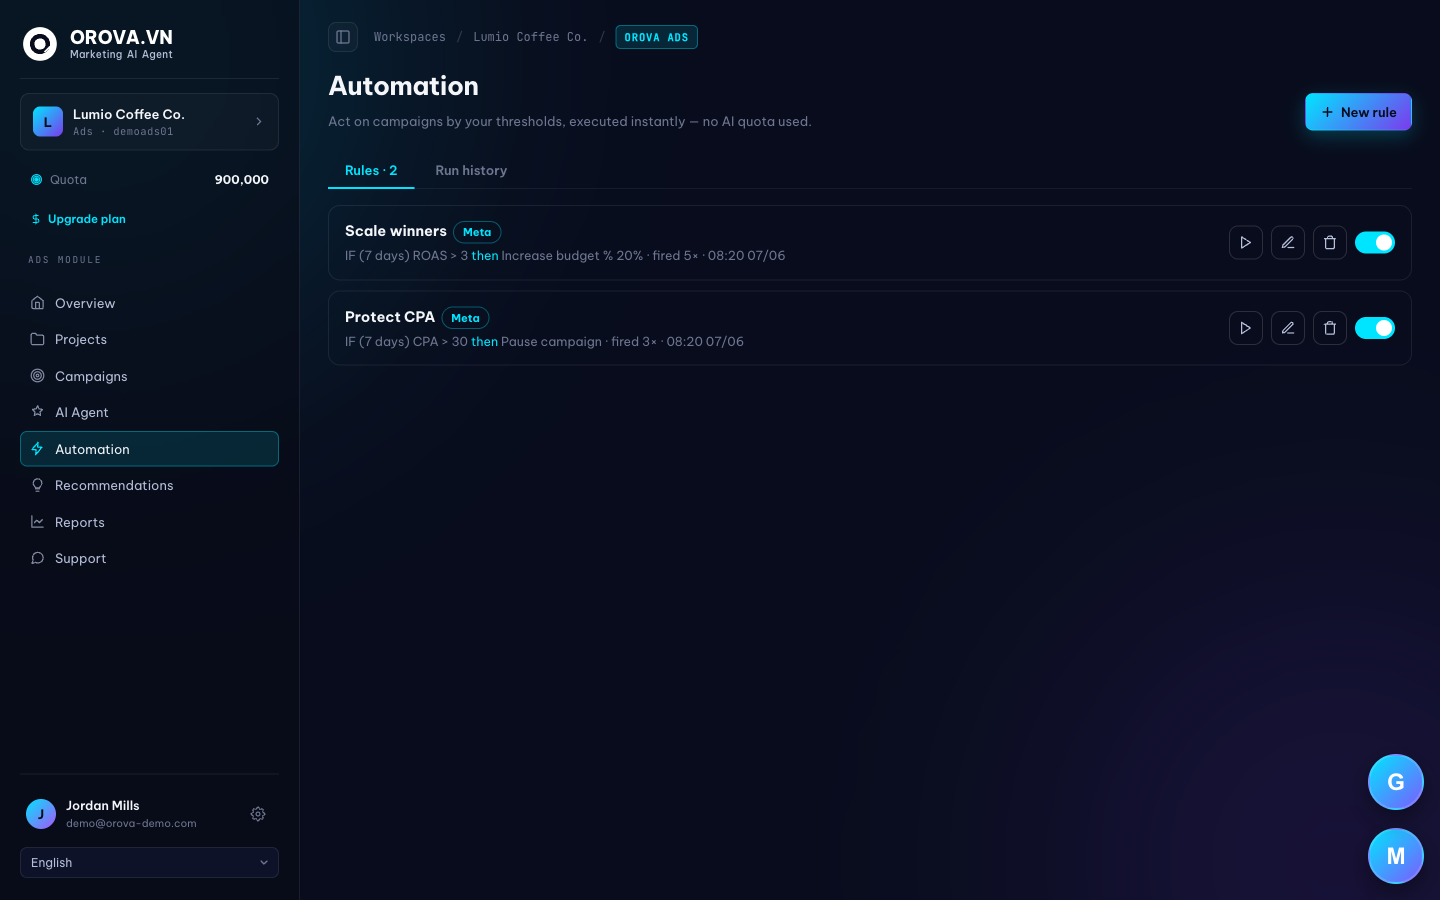The width and height of the screenshot is (1440, 900).
Task: Open Recommendations in sidebar
Action: click(149, 485)
